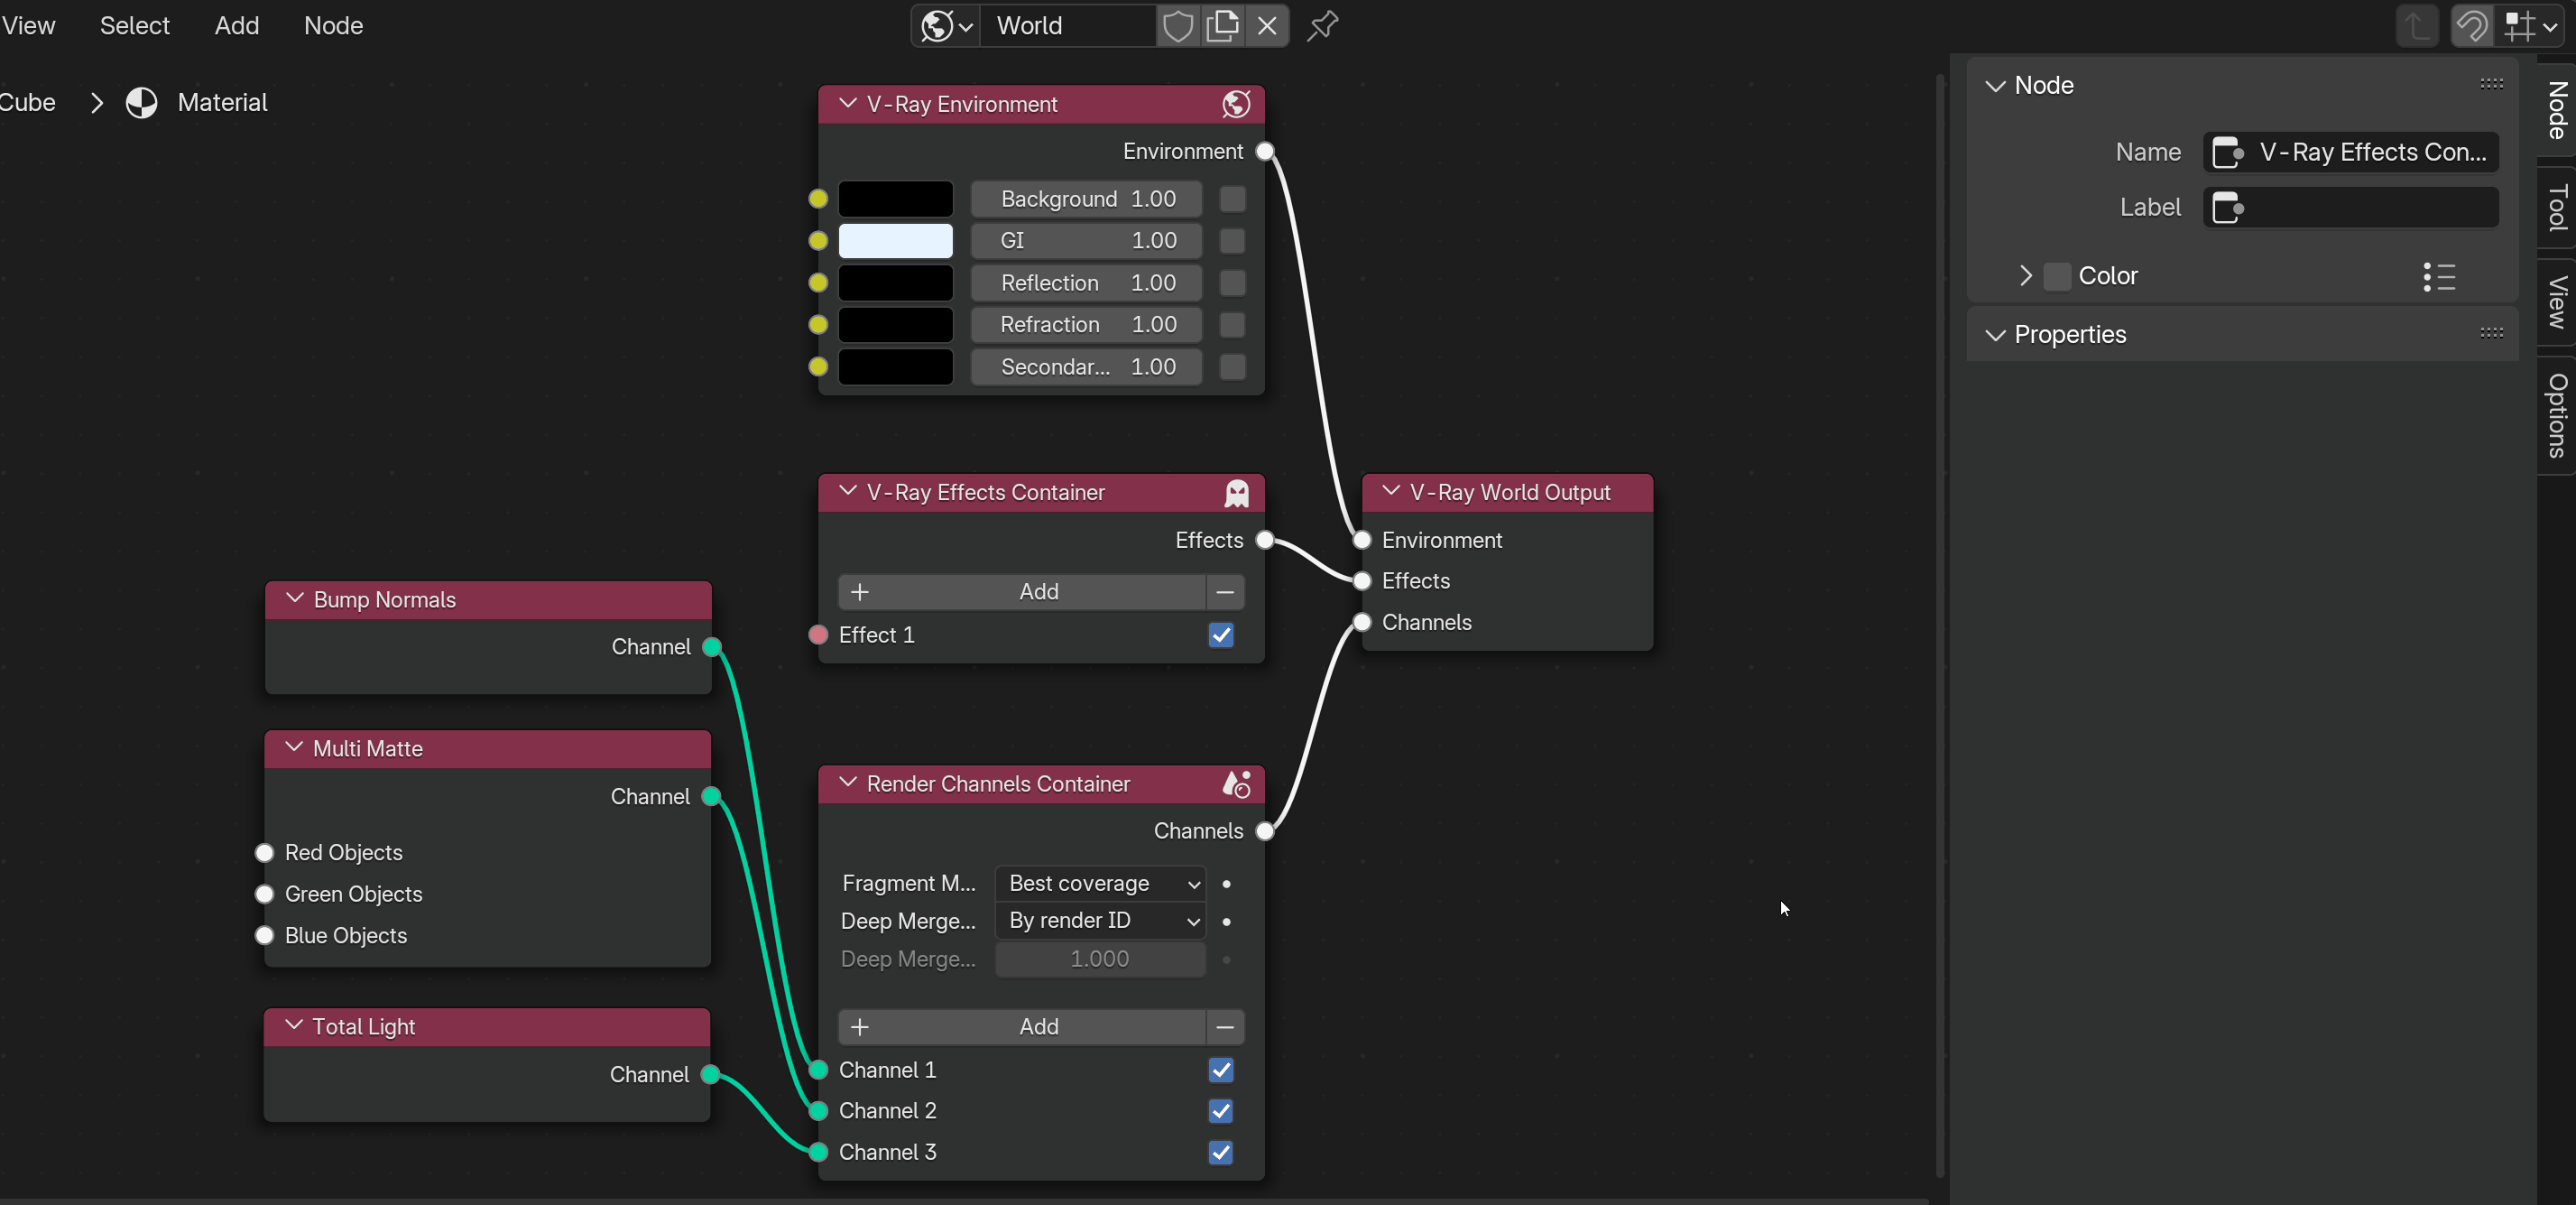
Task: Click the parent node tree arrow icon
Action: tap(2417, 26)
